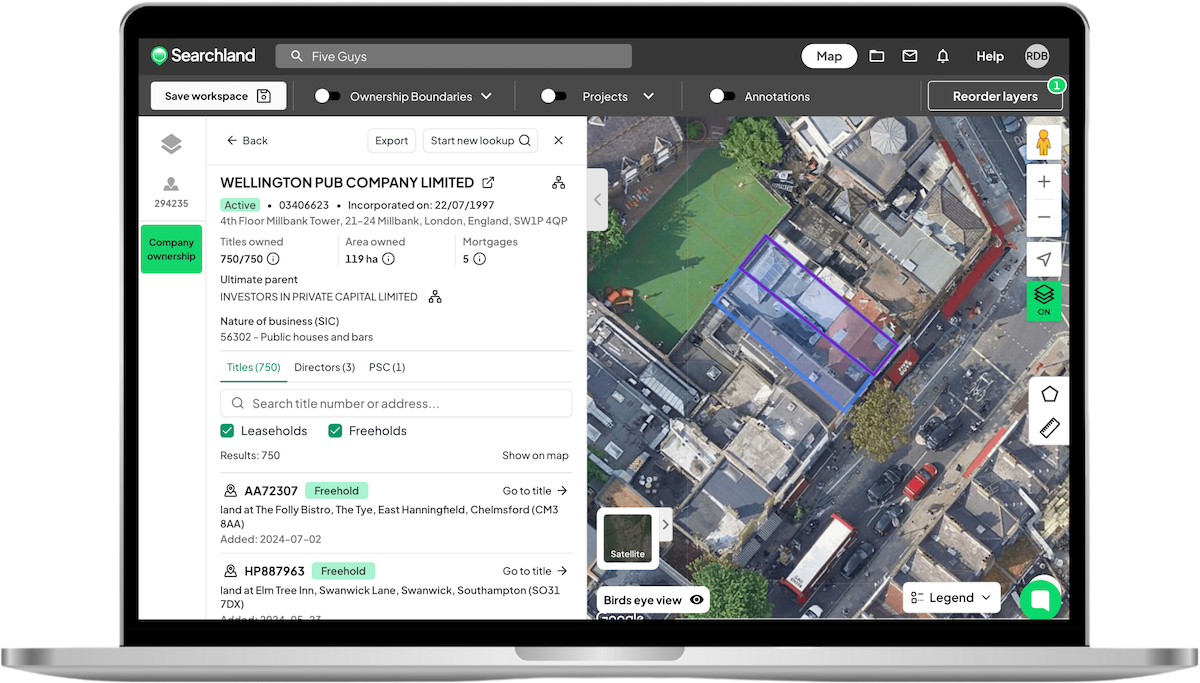Image resolution: width=1200 pixels, height=683 pixels.
Task: Expand basemap options arrow next to Satellite
Action: click(x=665, y=524)
